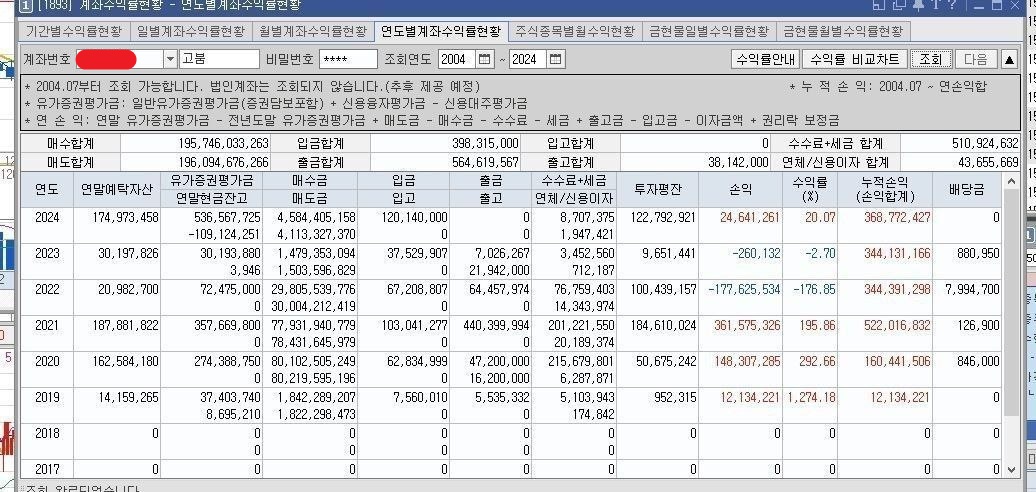The image size is (1036, 492).
Task: Open the 수익률 비교차트 button
Action: tap(854, 59)
